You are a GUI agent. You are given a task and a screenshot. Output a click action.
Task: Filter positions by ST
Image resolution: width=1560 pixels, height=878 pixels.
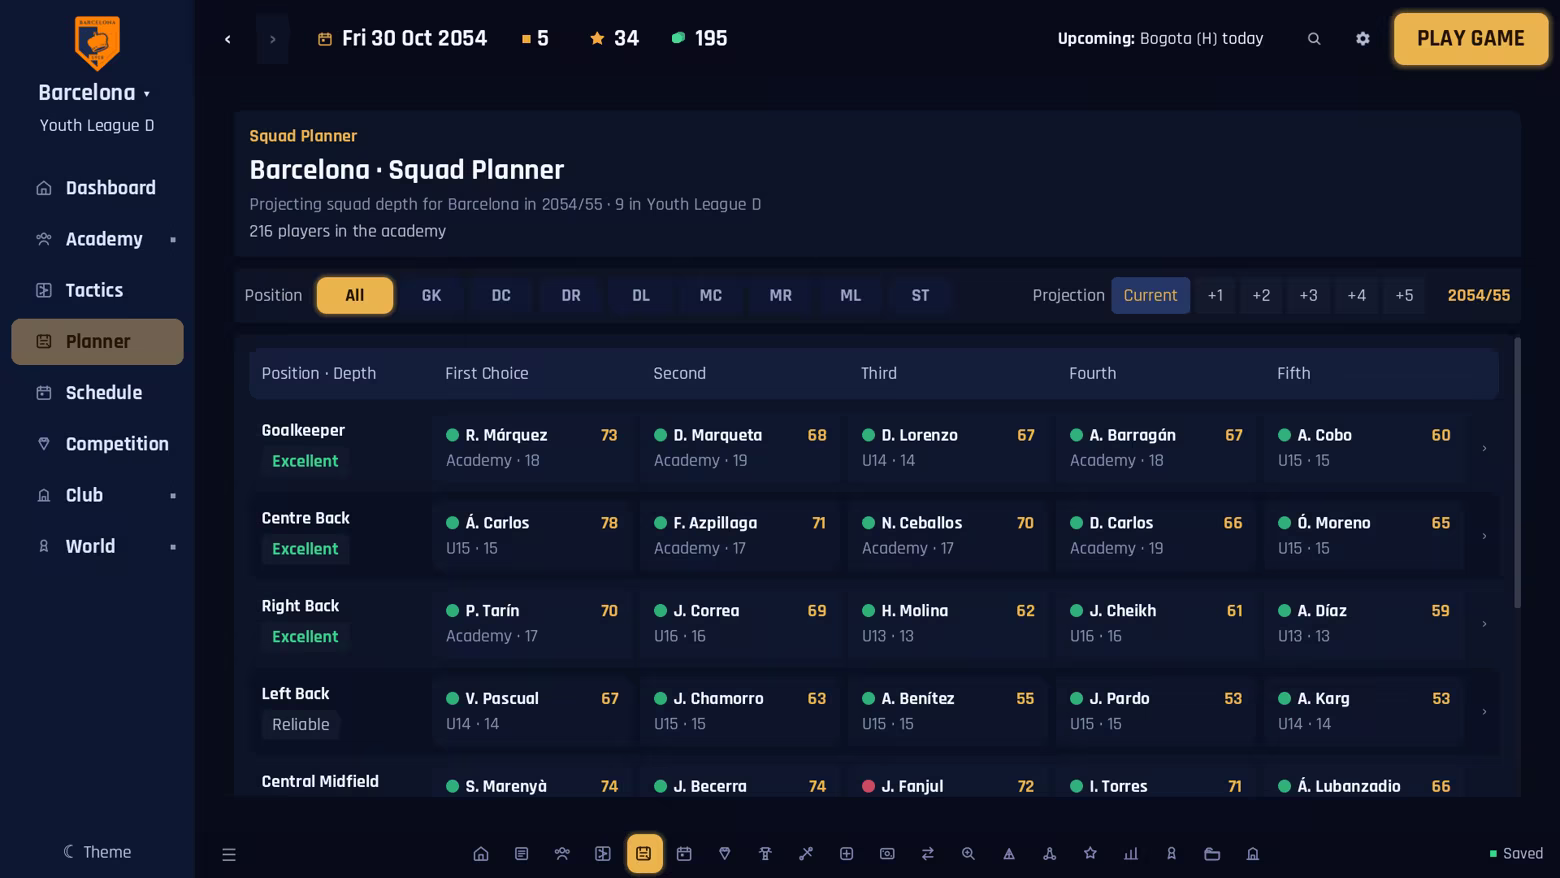[920, 295]
